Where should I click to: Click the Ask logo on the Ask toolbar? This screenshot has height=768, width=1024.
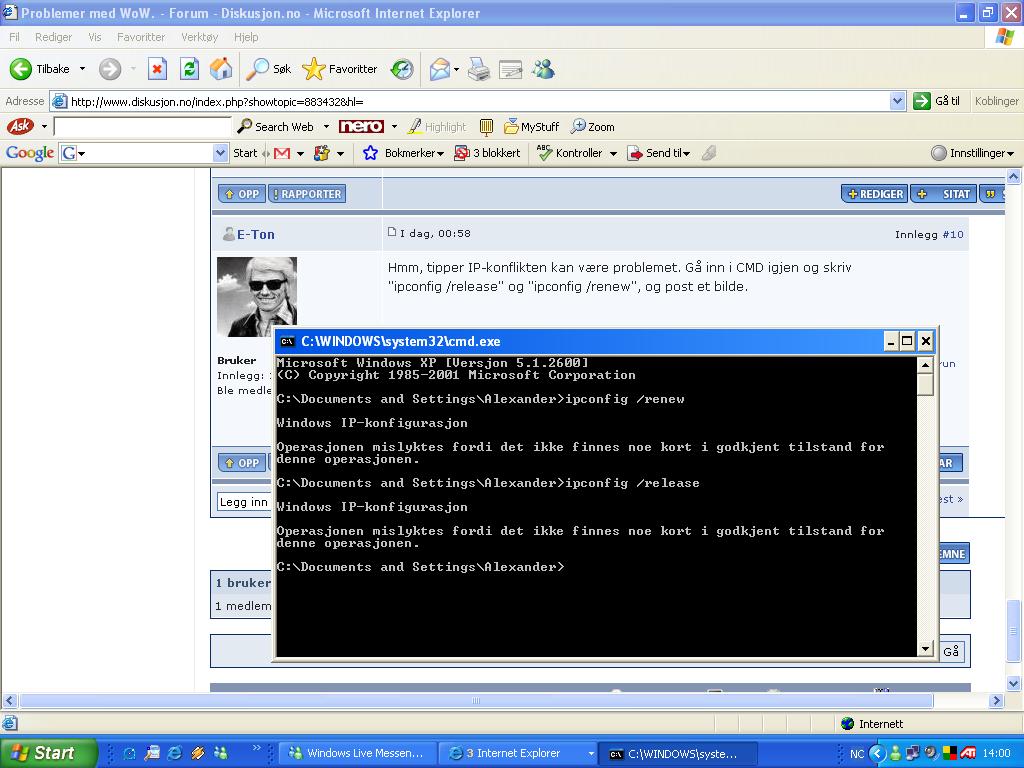20,127
